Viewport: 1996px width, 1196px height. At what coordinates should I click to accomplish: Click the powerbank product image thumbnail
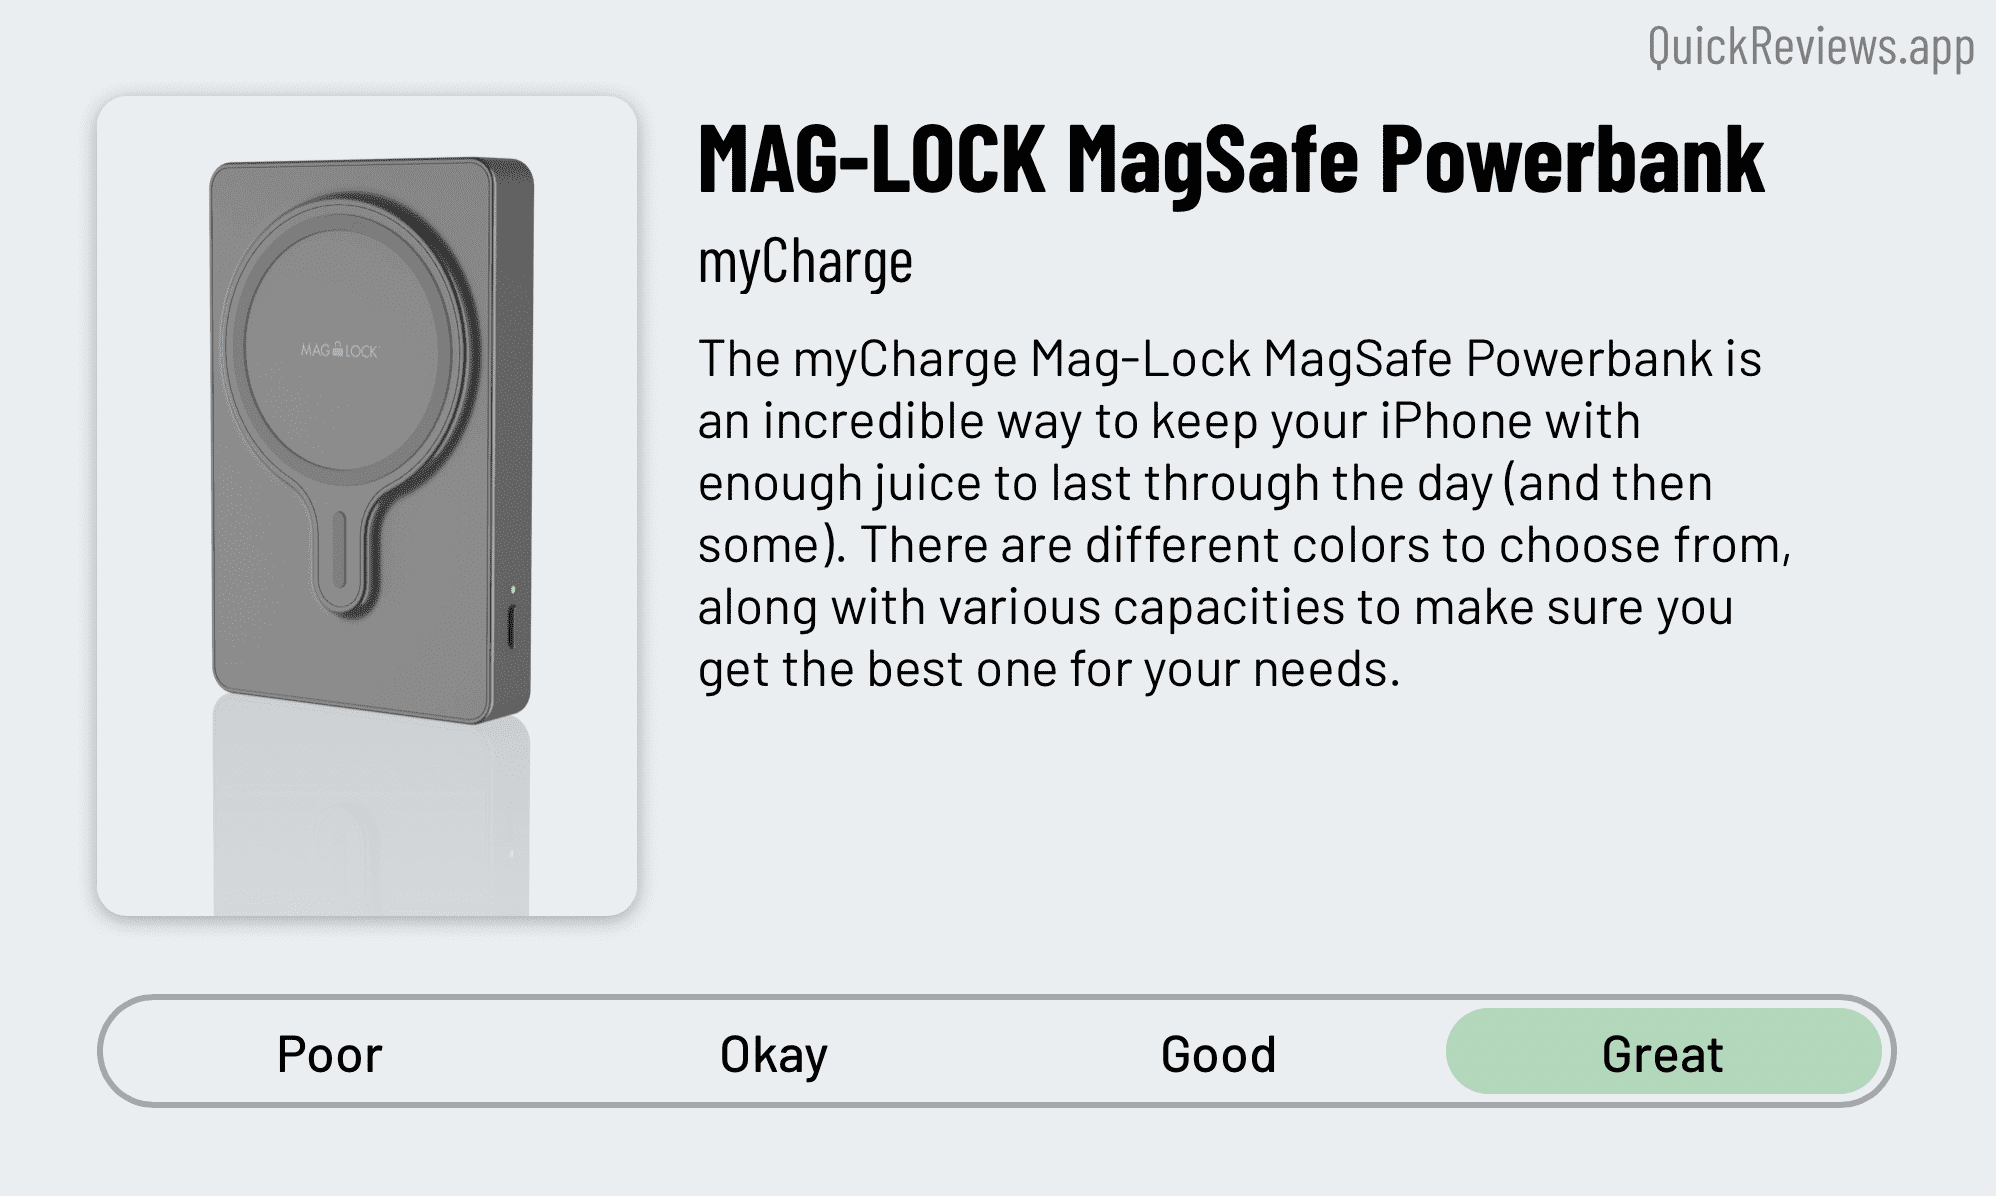367,506
